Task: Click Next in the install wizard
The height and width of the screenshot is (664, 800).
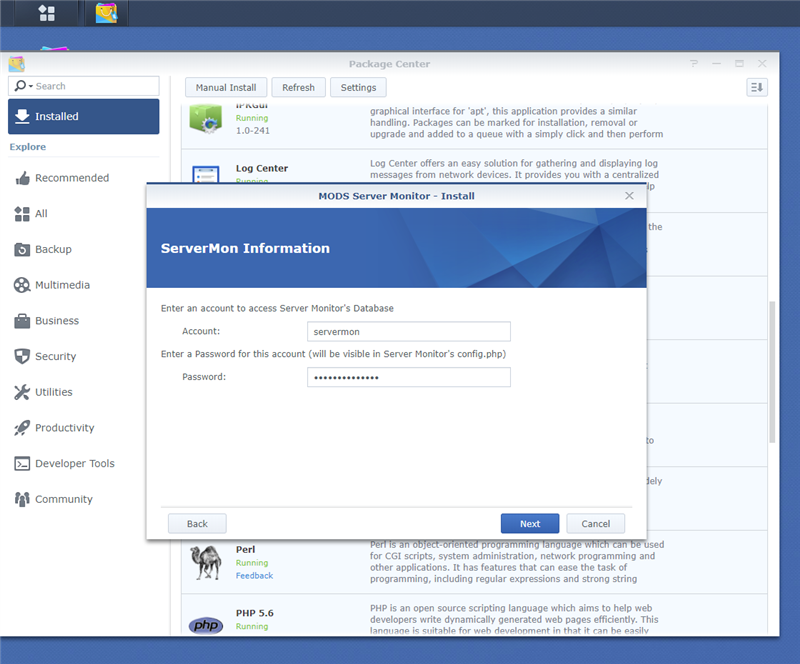Action: tap(530, 524)
